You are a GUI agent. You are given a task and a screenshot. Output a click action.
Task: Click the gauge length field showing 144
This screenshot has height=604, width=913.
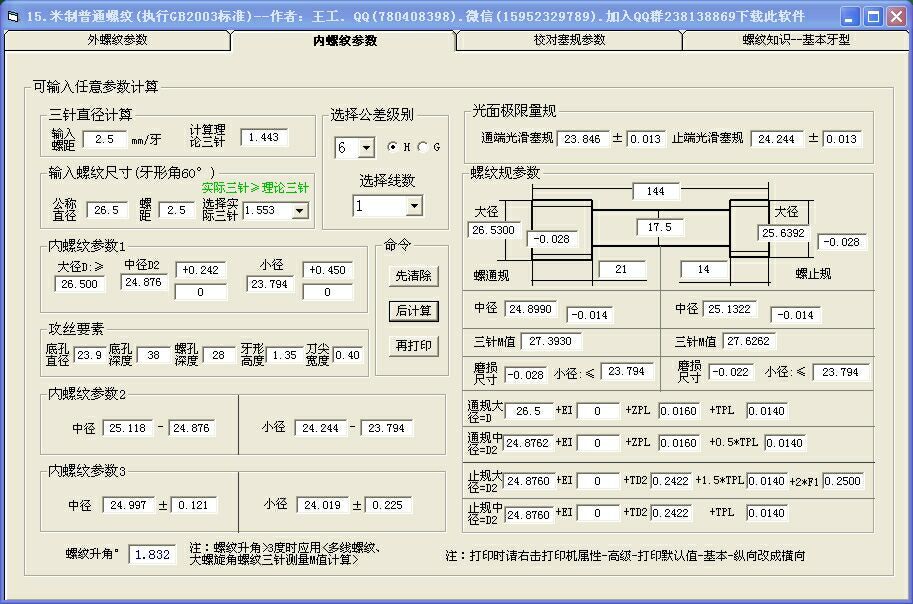point(656,191)
